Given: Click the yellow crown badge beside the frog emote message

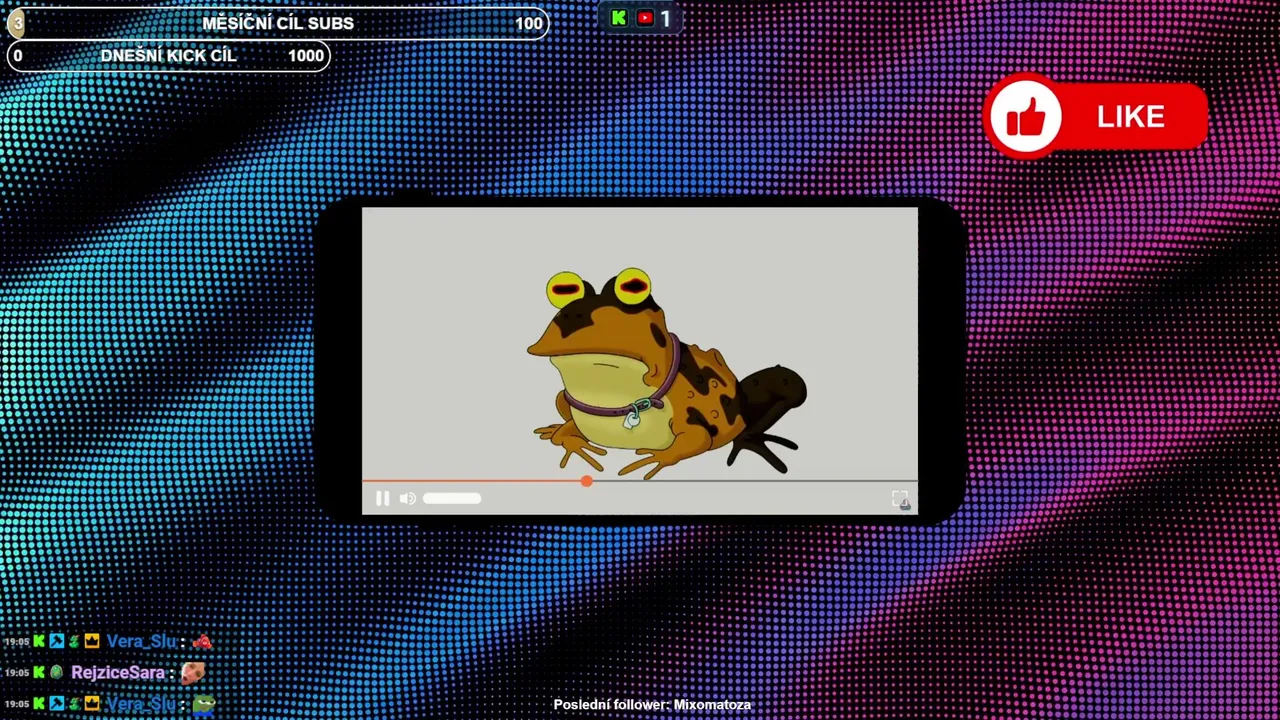Looking at the screenshot, I should [91, 704].
